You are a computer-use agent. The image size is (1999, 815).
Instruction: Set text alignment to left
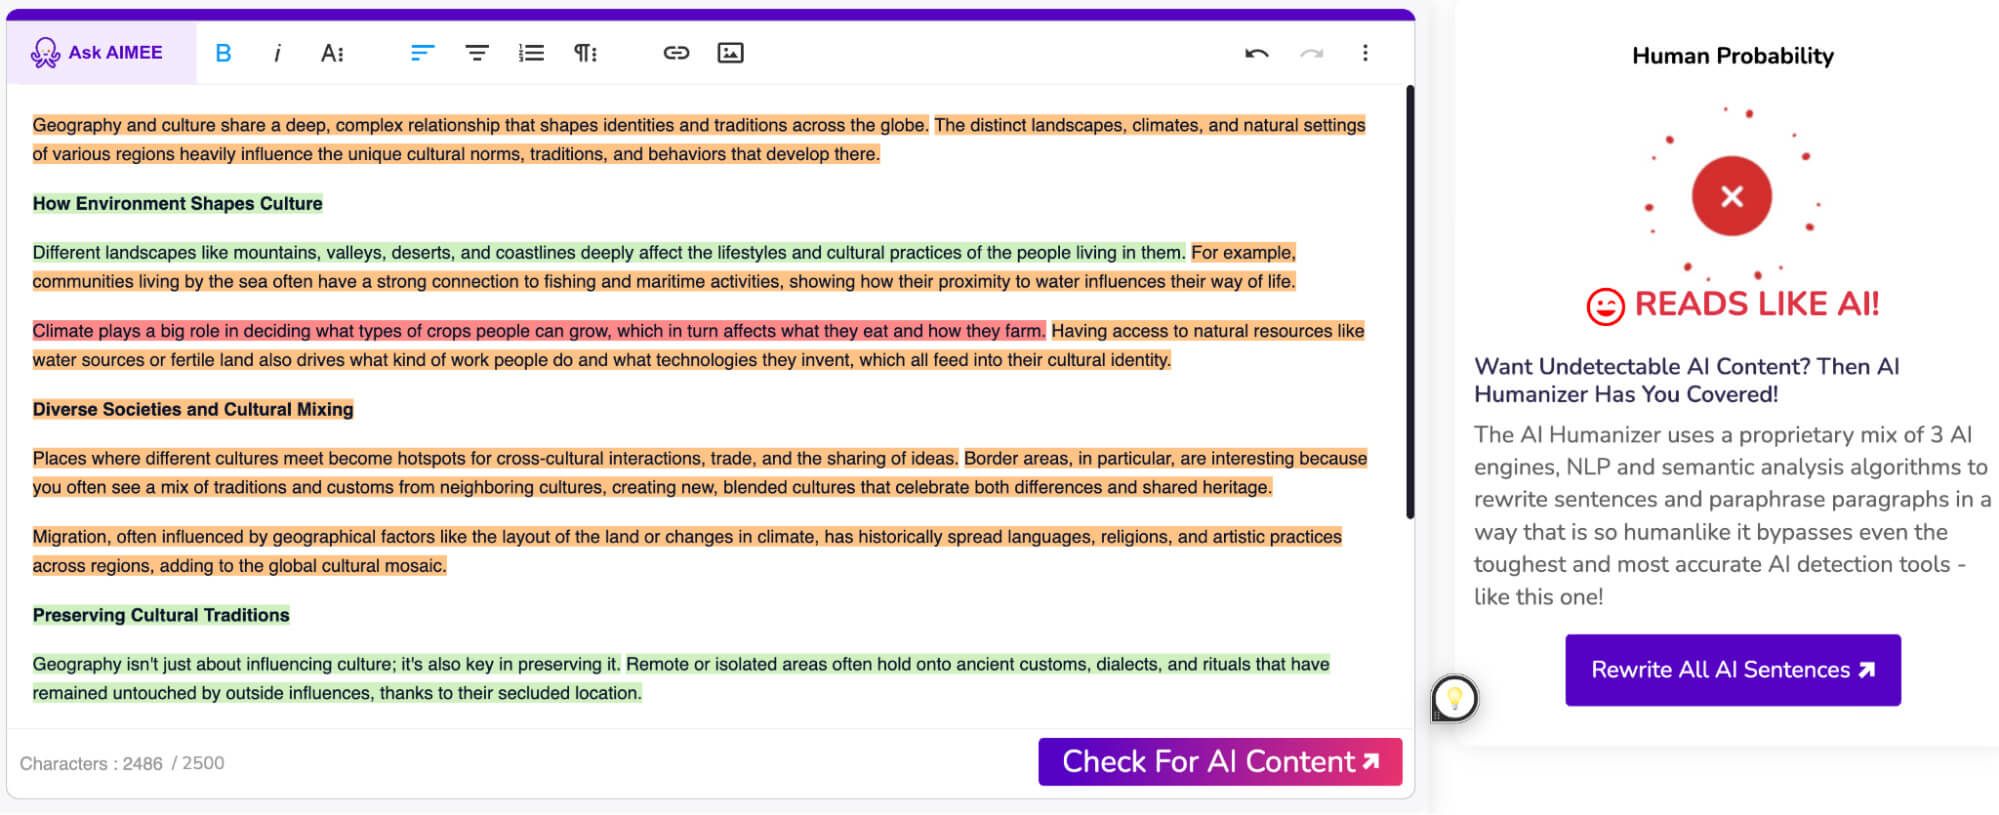point(422,53)
